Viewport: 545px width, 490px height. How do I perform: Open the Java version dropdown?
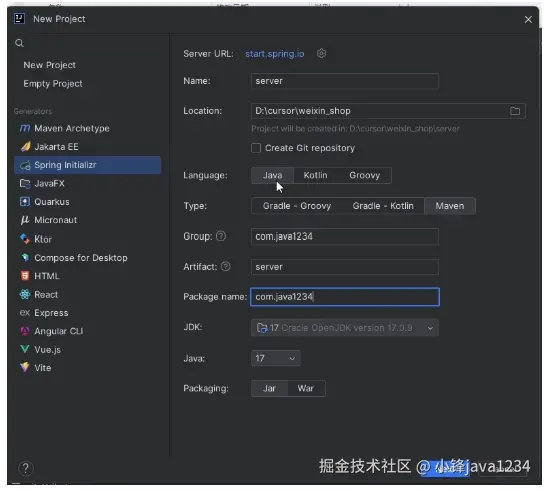276,358
